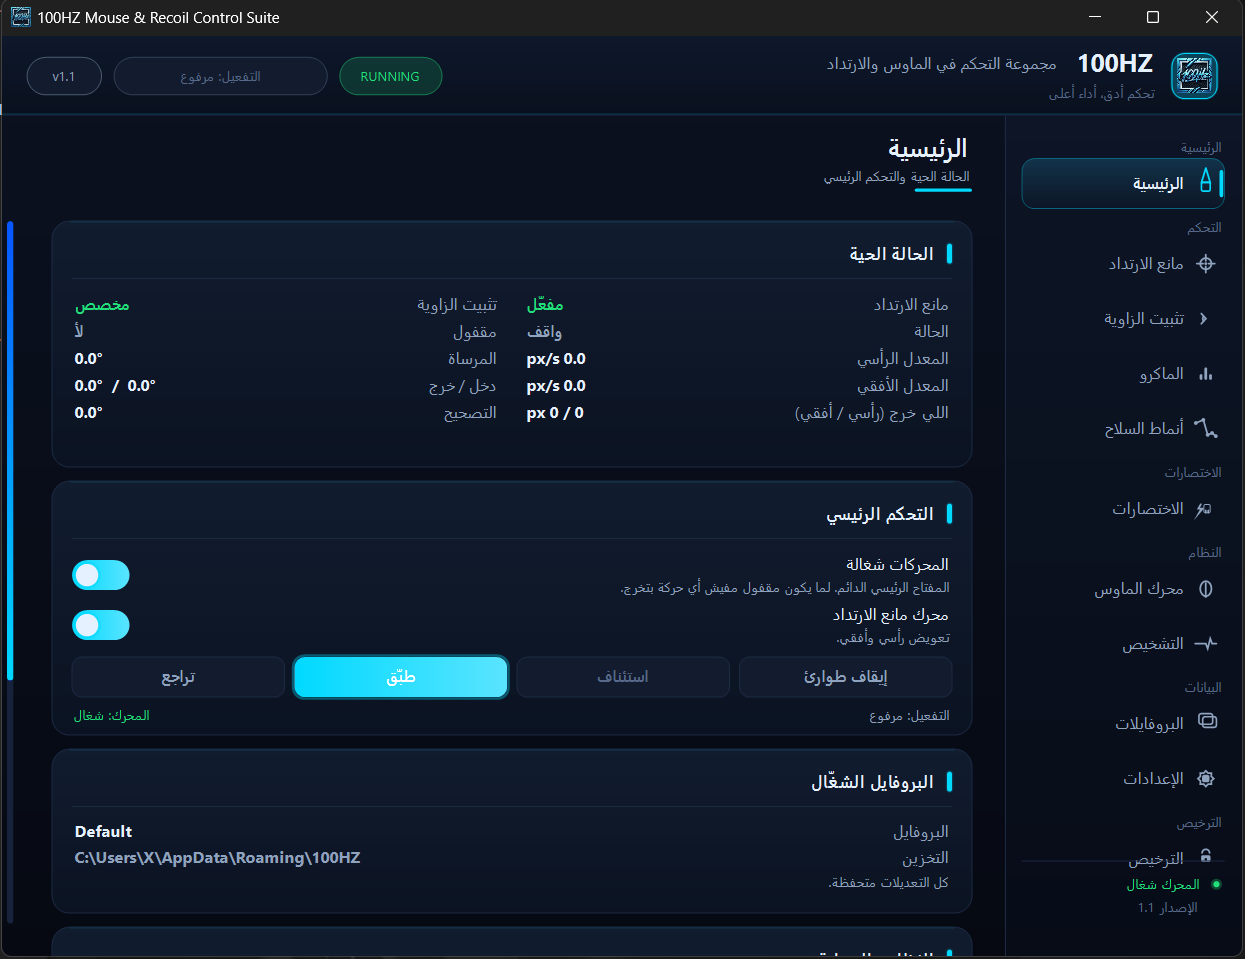Open the تثبيت الزاوية sidebar page
This screenshot has width=1247, height=959.
pyautogui.click(x=1123, y=319)
